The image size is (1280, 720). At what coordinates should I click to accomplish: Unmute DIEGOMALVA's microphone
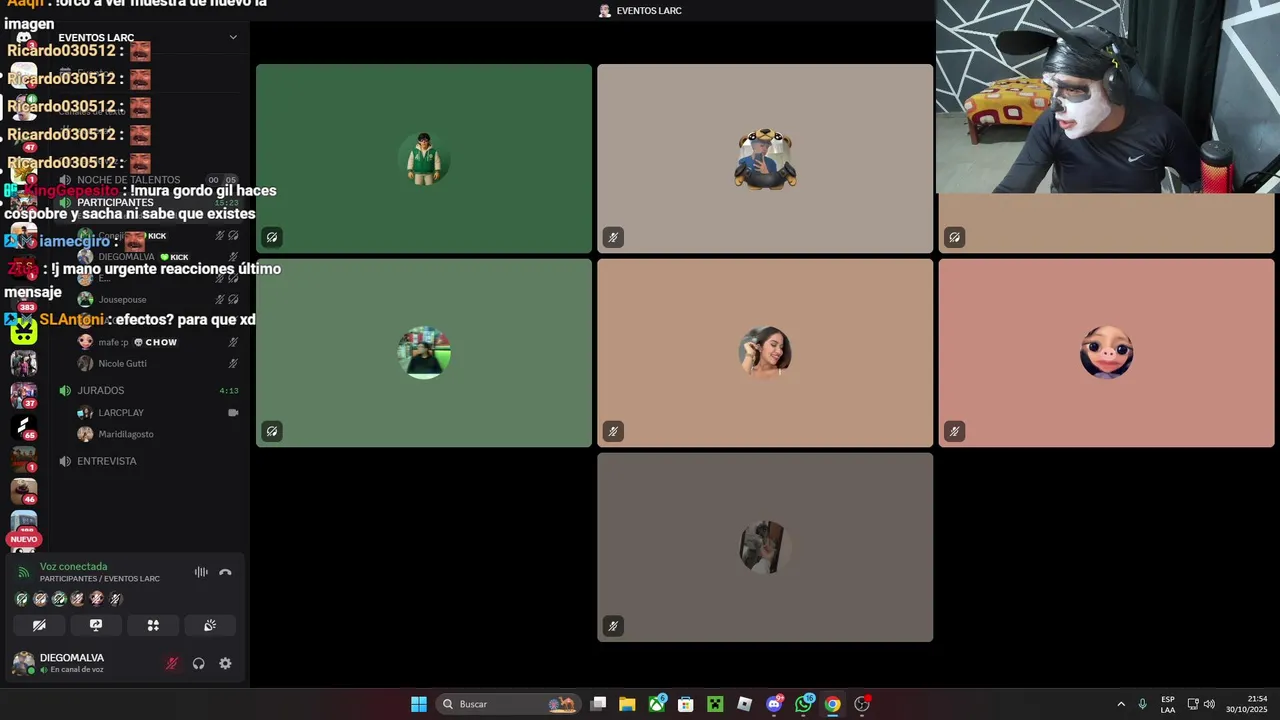click(x=172, y=663)
